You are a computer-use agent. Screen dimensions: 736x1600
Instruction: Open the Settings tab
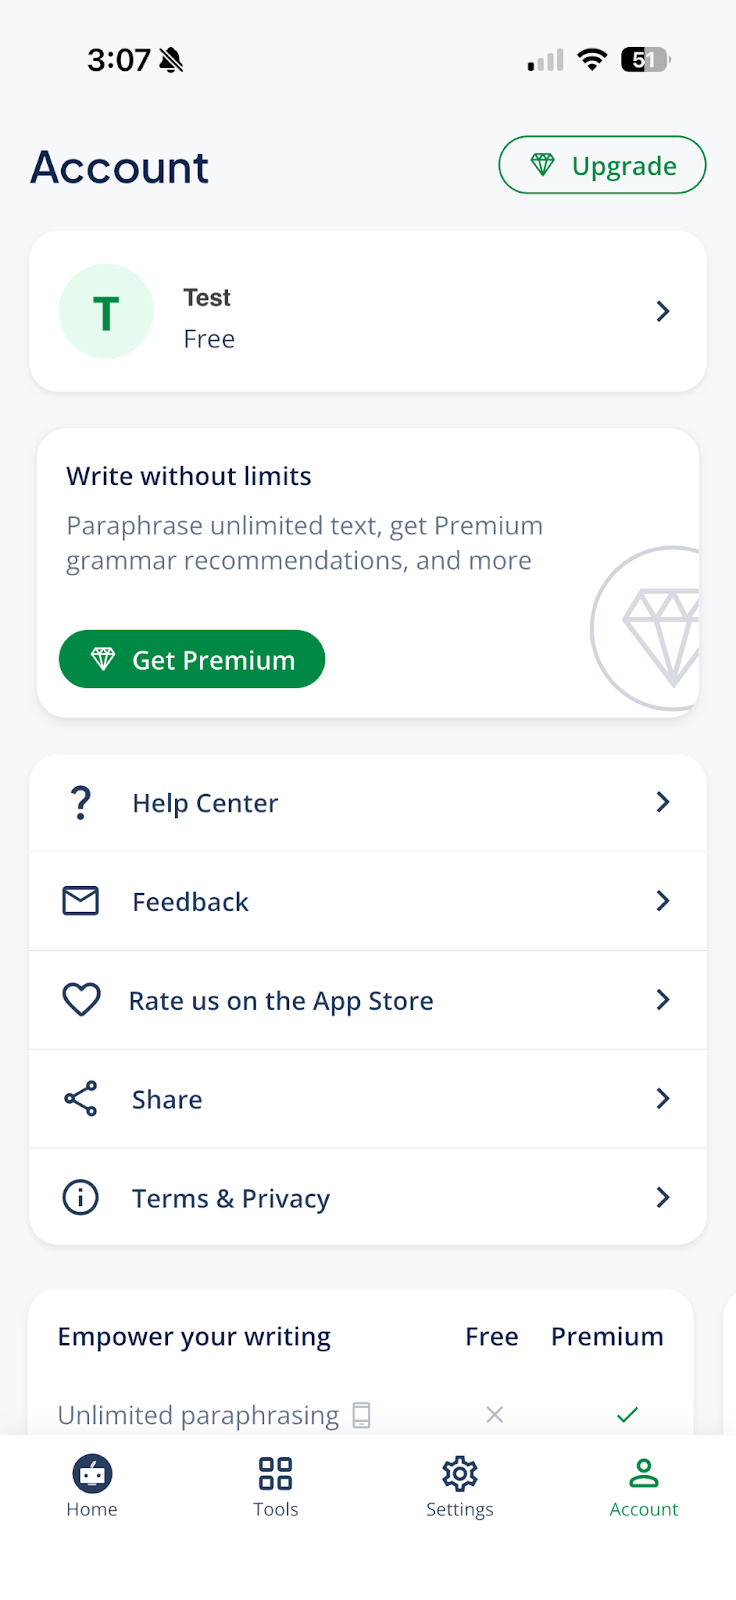point(460,1486)
